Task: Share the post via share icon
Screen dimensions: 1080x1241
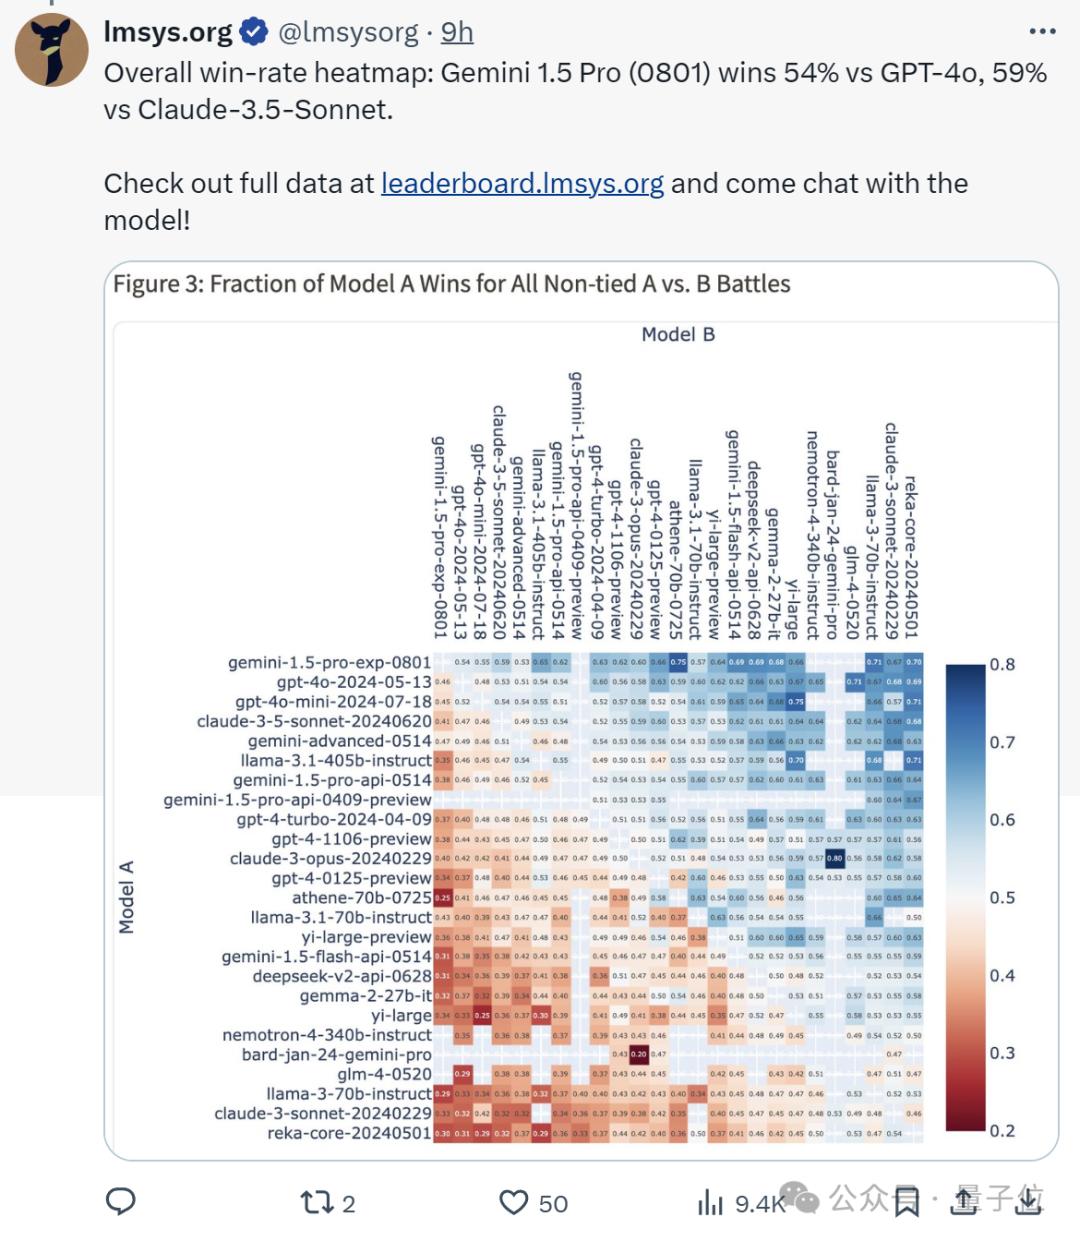Action: 965,1201
